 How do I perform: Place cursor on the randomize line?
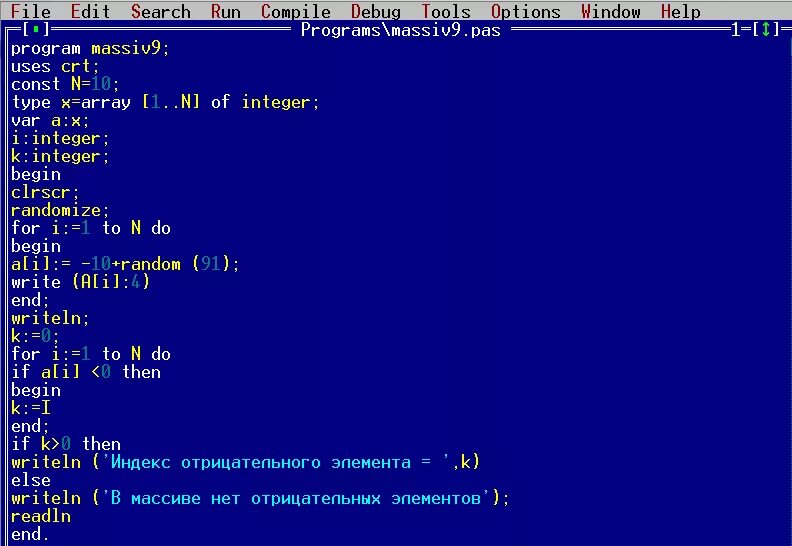coord(60,210)
